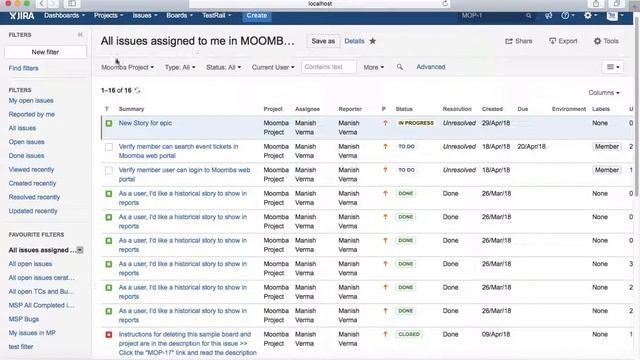
Task: Expand the Current User dropdown
Action: (273, 67)
